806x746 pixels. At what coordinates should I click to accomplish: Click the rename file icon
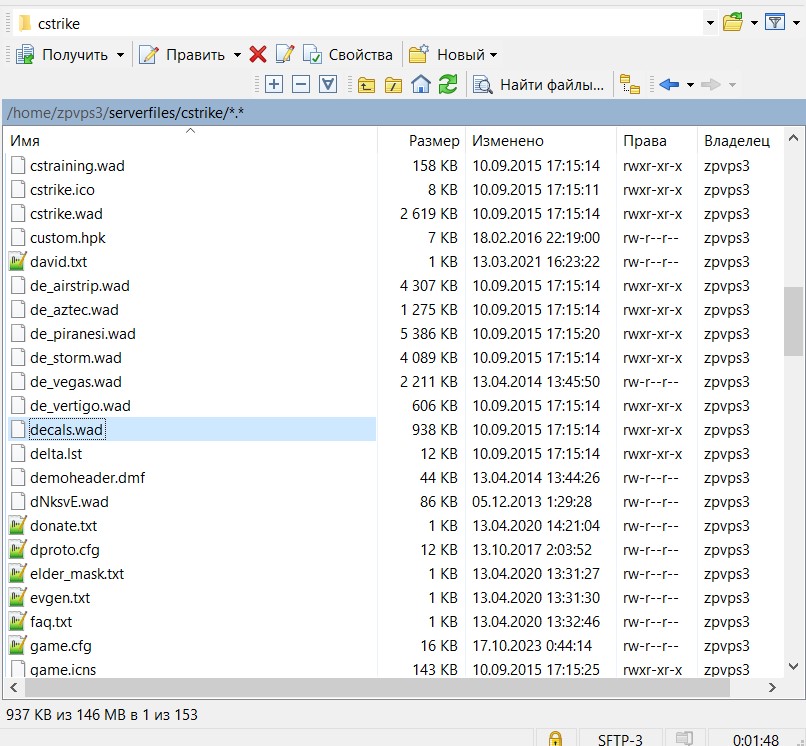(x=285, y=54)
